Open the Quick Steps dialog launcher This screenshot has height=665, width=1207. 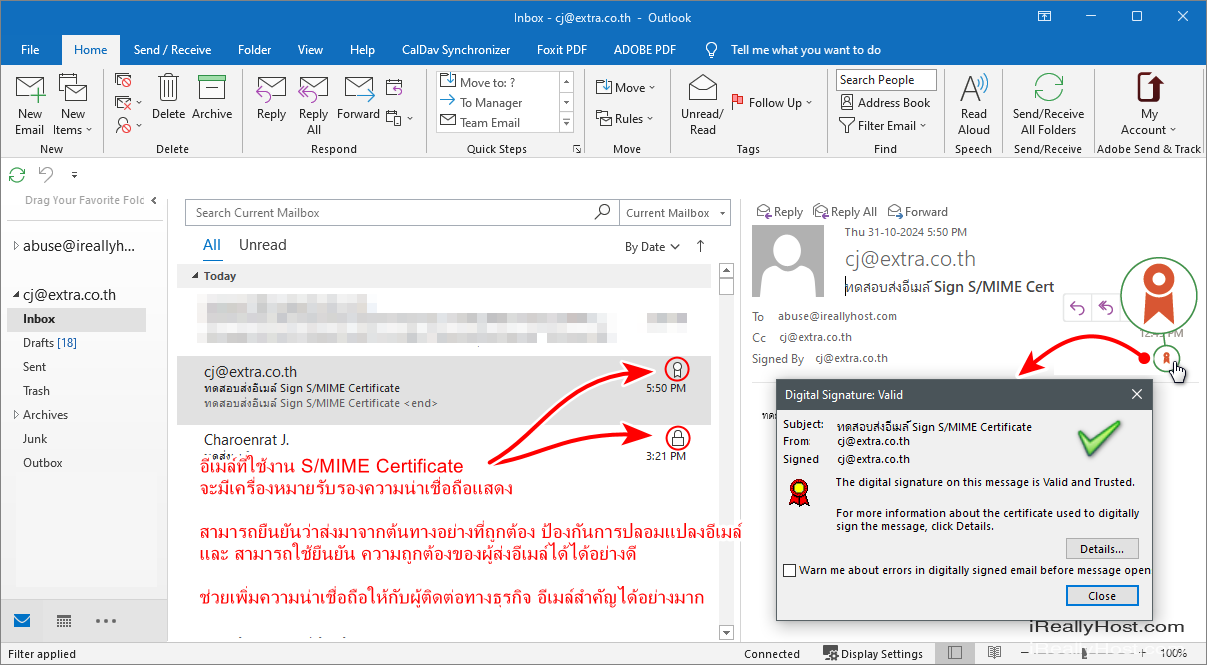[576, 149]
